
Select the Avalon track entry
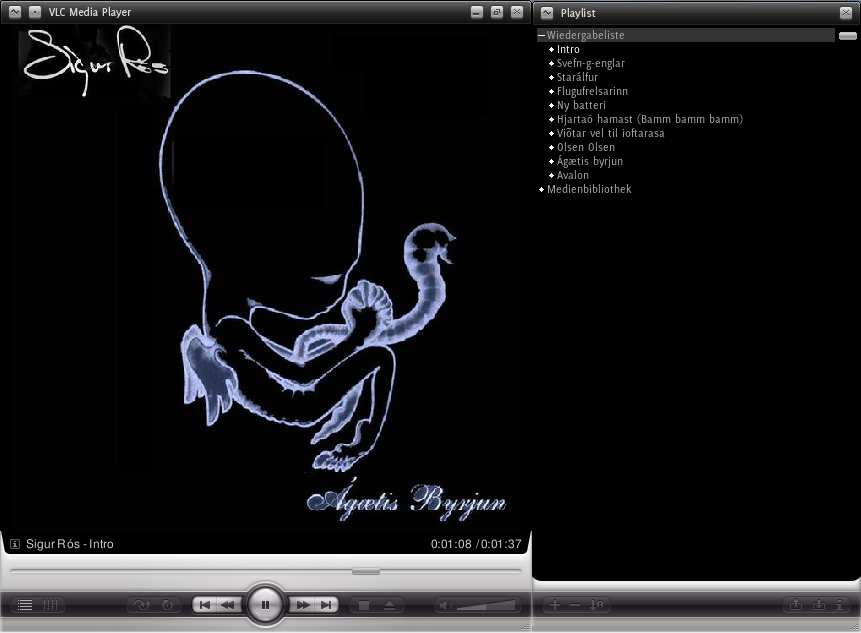(x=573, y=175)
